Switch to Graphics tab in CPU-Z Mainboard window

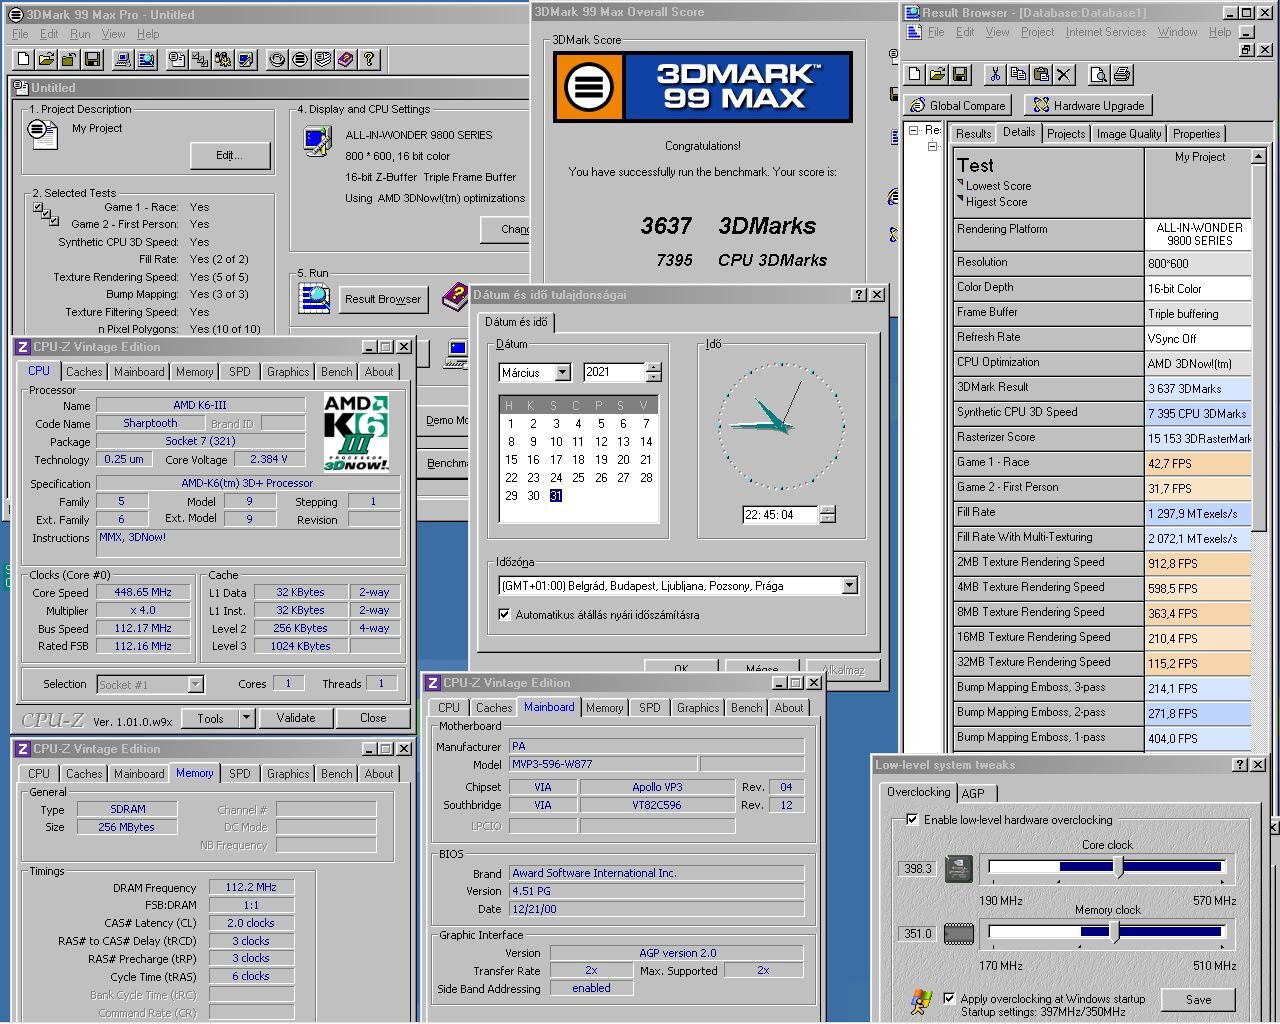pyautogui.click(x=697, y=707)
